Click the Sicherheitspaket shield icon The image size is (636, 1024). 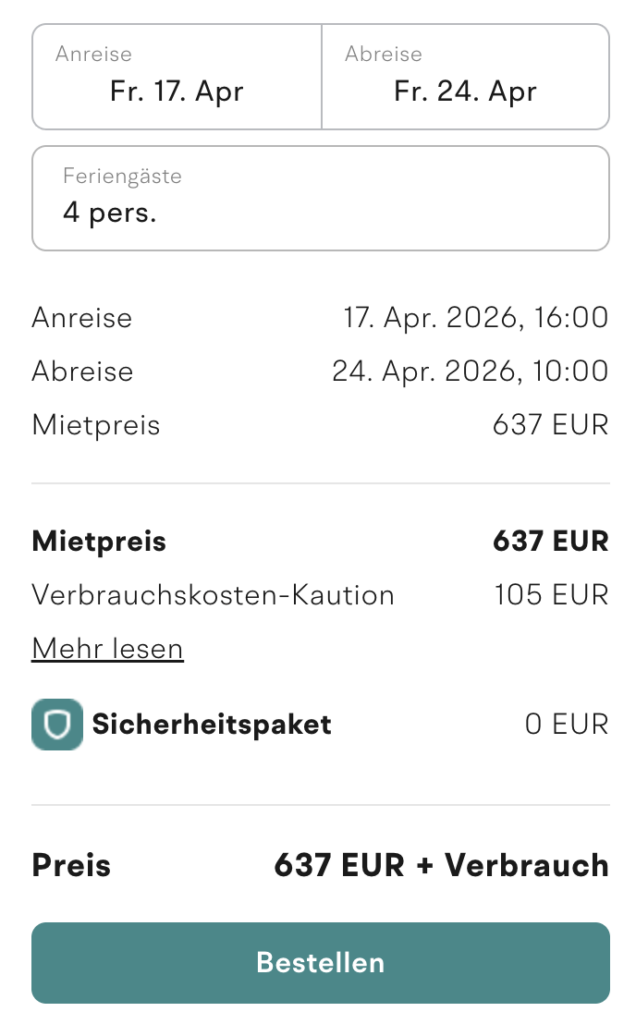57,724
